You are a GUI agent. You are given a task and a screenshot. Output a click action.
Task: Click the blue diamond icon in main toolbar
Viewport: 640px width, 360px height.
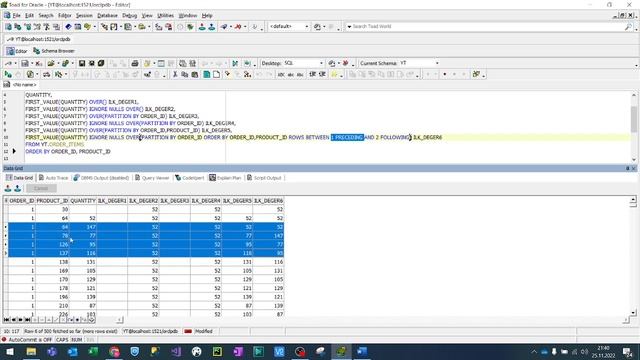68,27
